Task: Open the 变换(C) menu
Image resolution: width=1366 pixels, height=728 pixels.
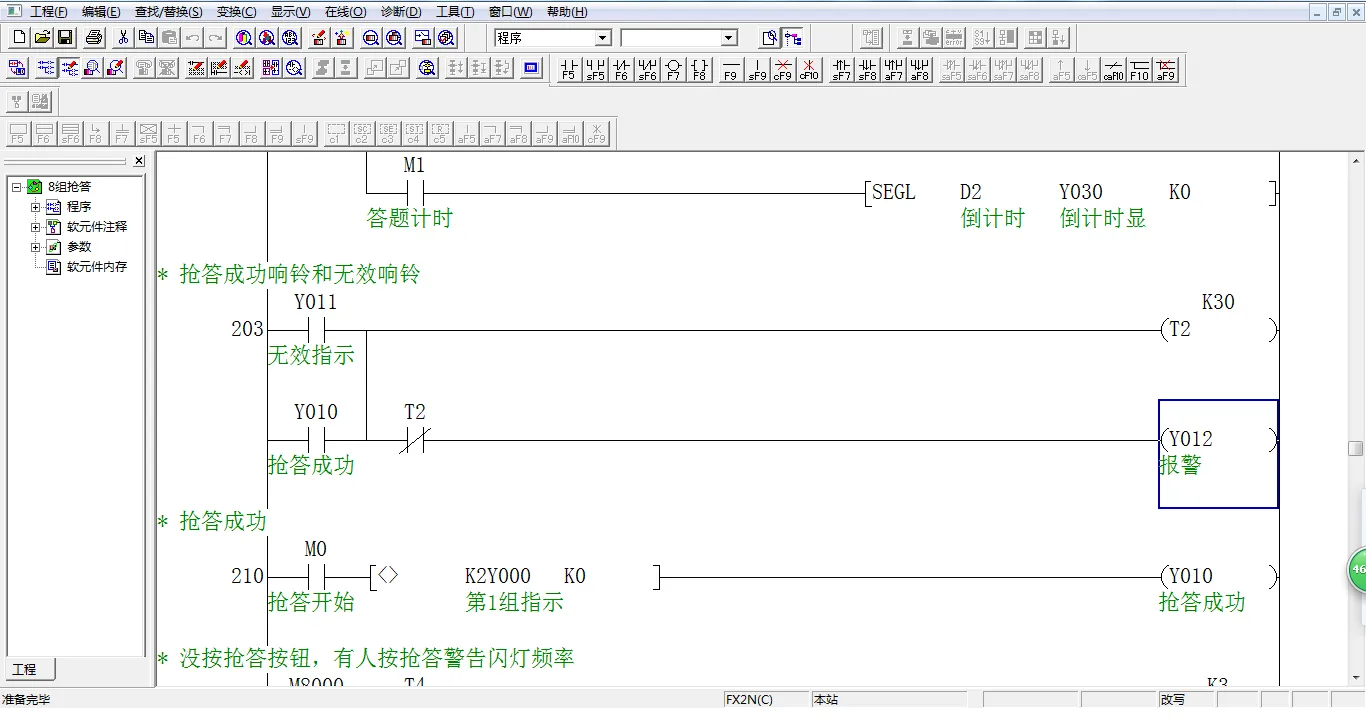Action: pyautogui.click(x=236, y=12)
